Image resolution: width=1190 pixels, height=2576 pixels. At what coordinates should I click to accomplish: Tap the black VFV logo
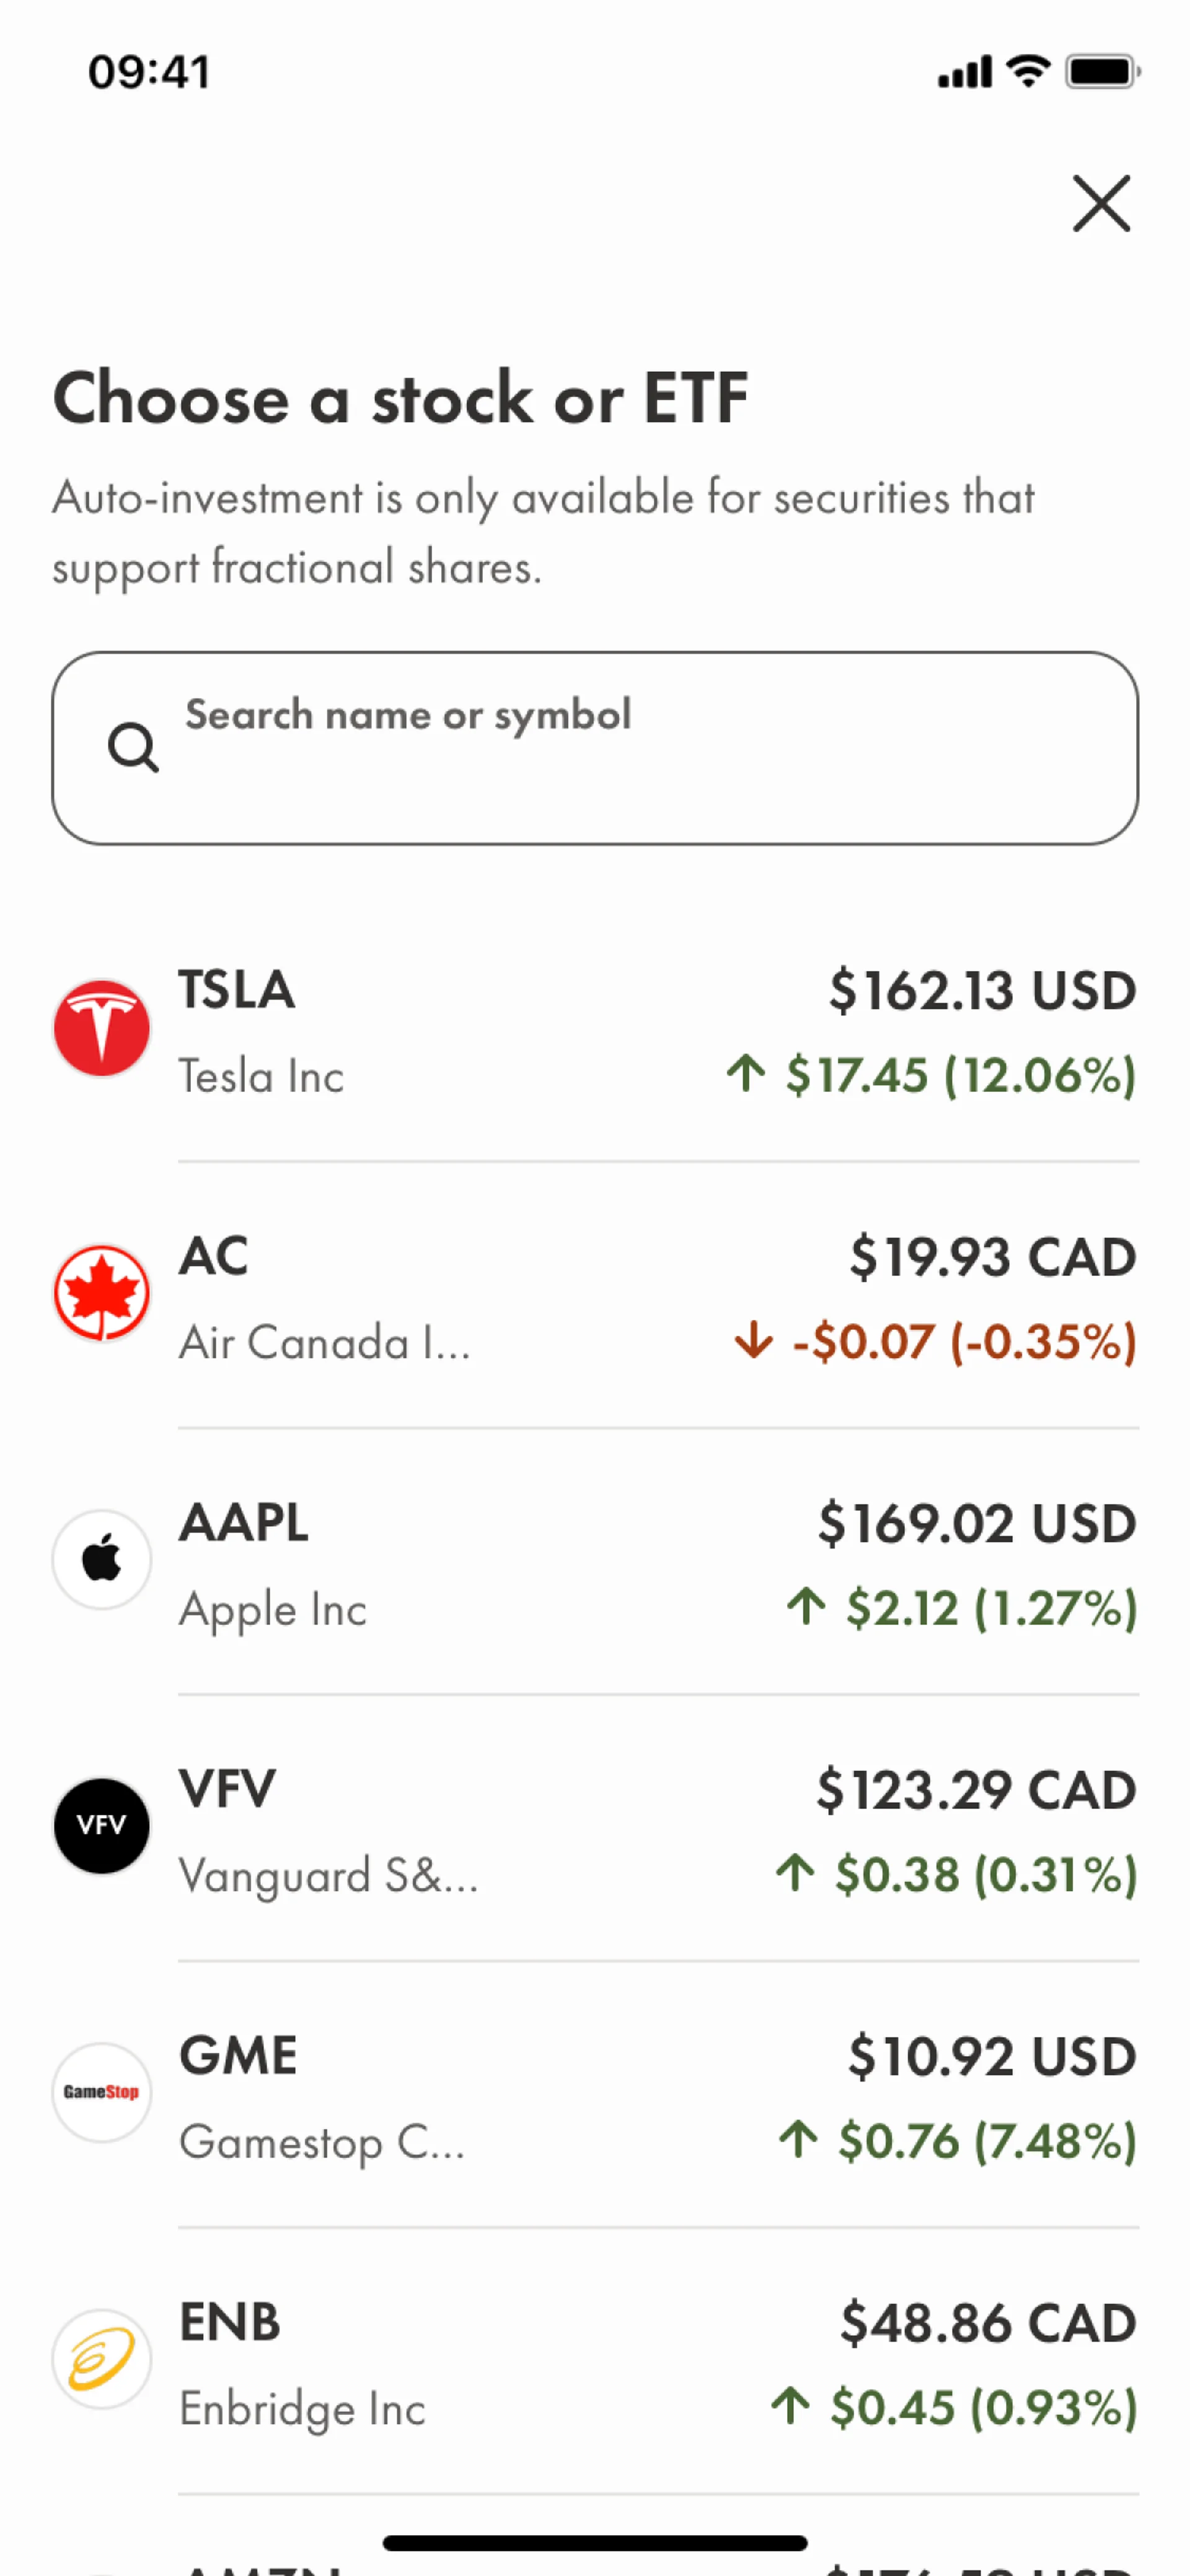(101, 1826)
